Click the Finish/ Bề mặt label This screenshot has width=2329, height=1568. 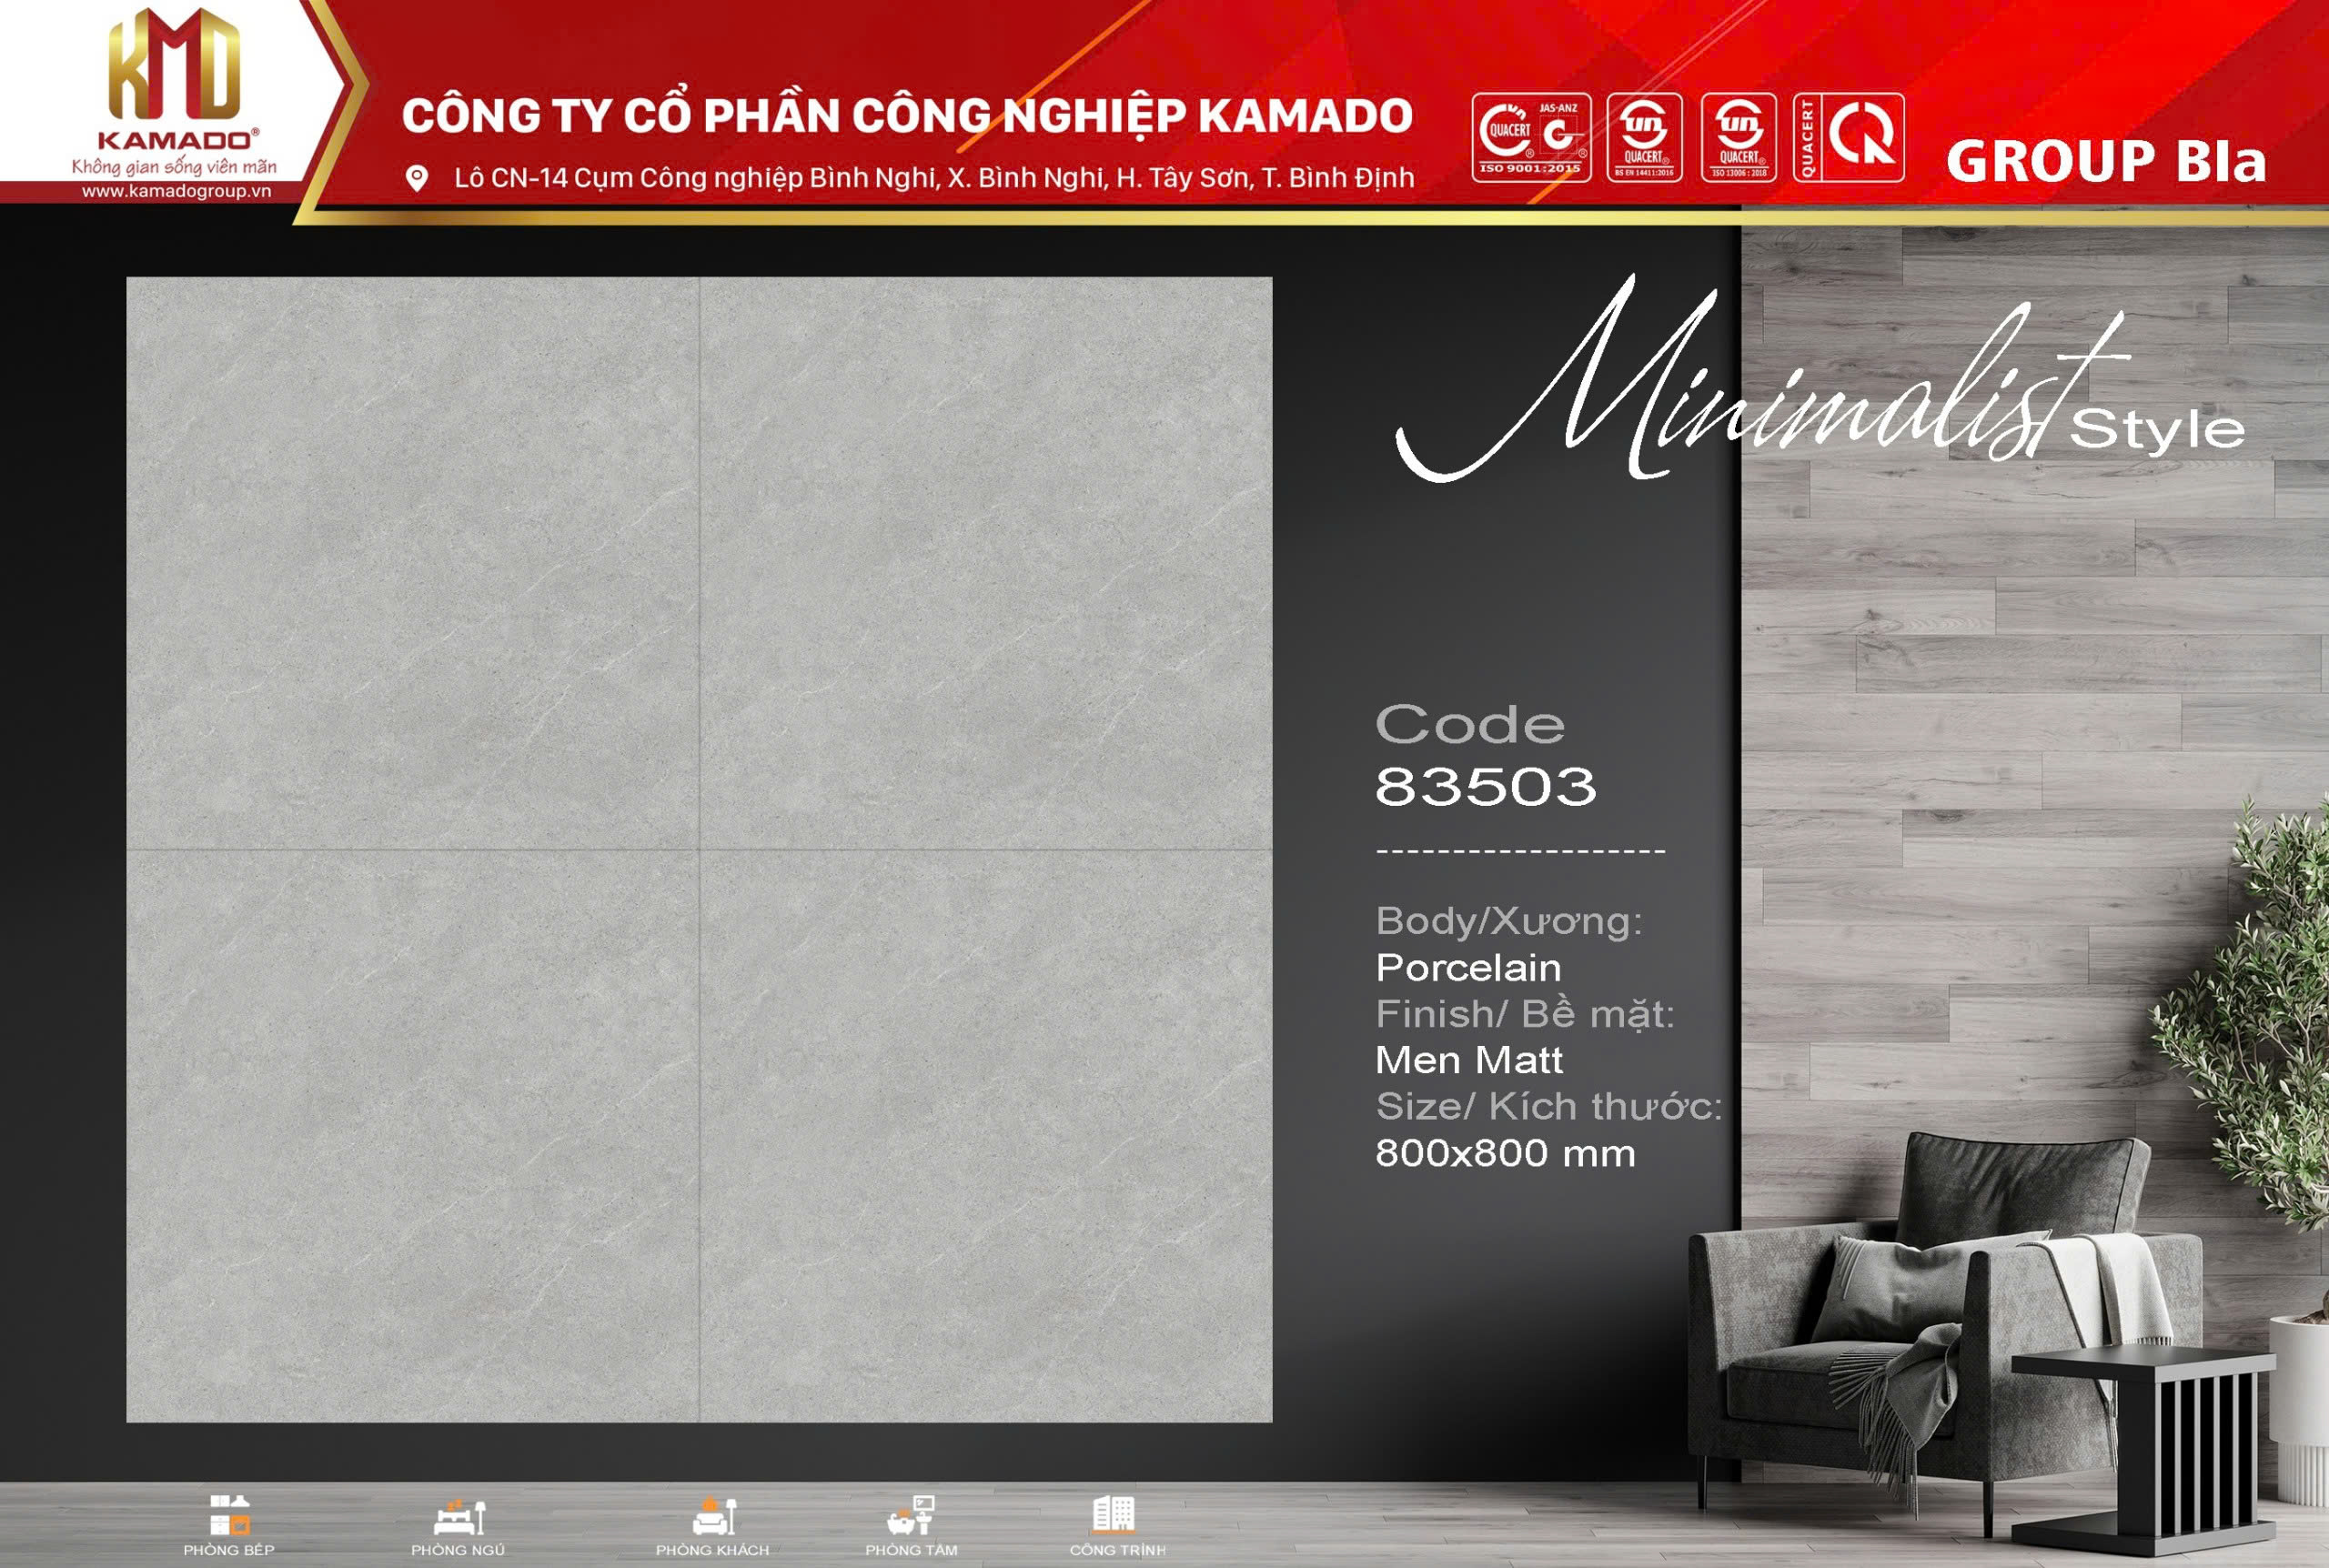[1525, 1014]
